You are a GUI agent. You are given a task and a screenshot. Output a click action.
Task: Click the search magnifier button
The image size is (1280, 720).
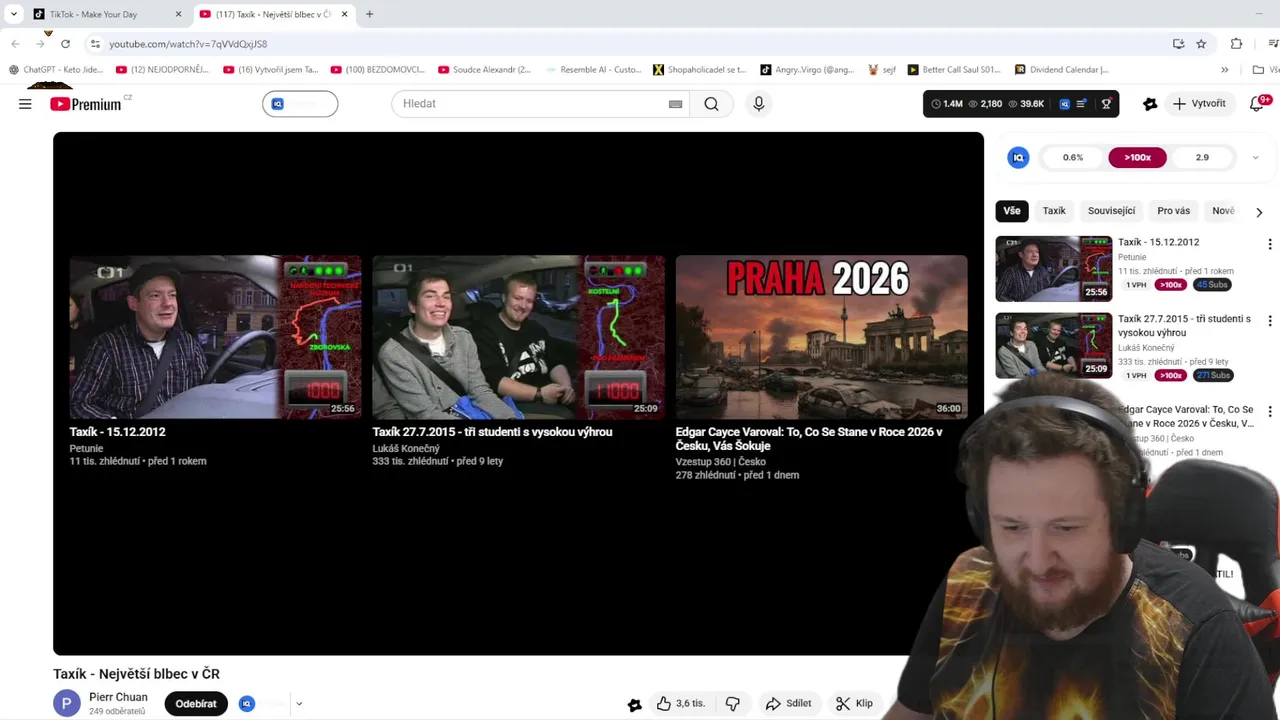[x=711, y=104]
